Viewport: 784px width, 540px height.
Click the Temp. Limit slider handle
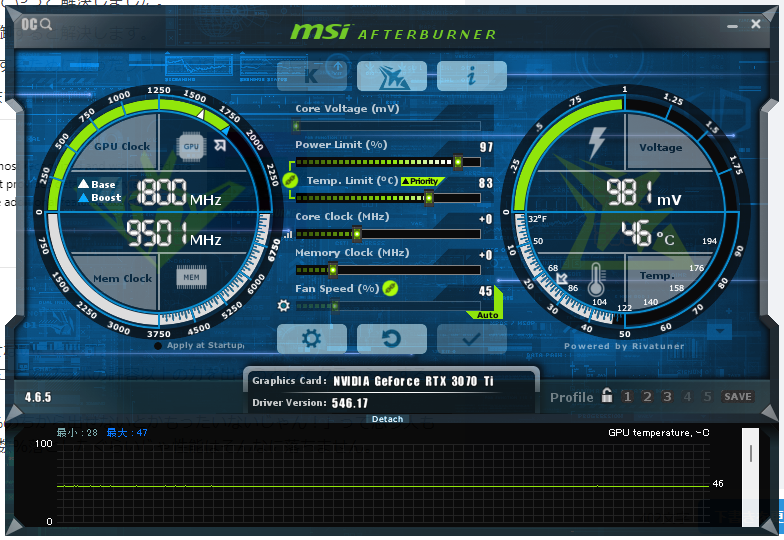click(x=429, y=198)
